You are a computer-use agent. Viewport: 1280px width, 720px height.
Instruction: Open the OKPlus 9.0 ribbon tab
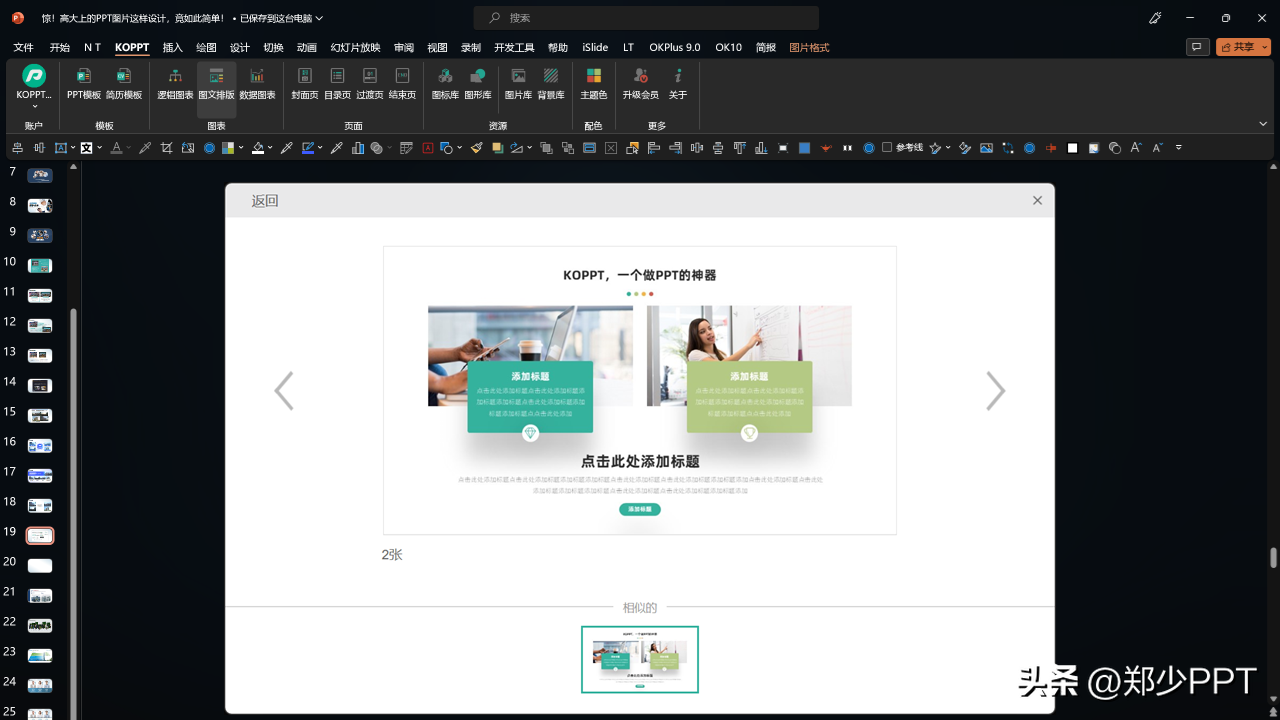675,47
